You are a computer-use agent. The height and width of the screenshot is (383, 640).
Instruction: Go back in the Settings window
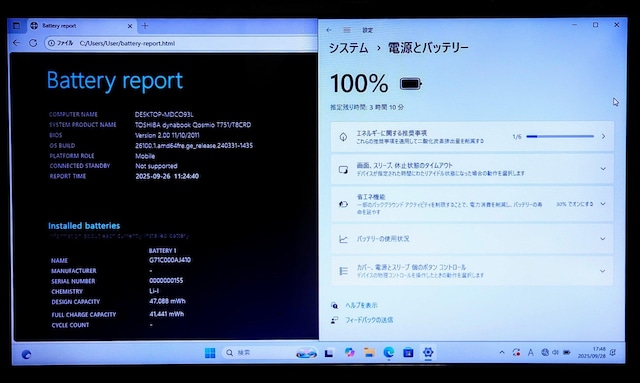point(329,30)
